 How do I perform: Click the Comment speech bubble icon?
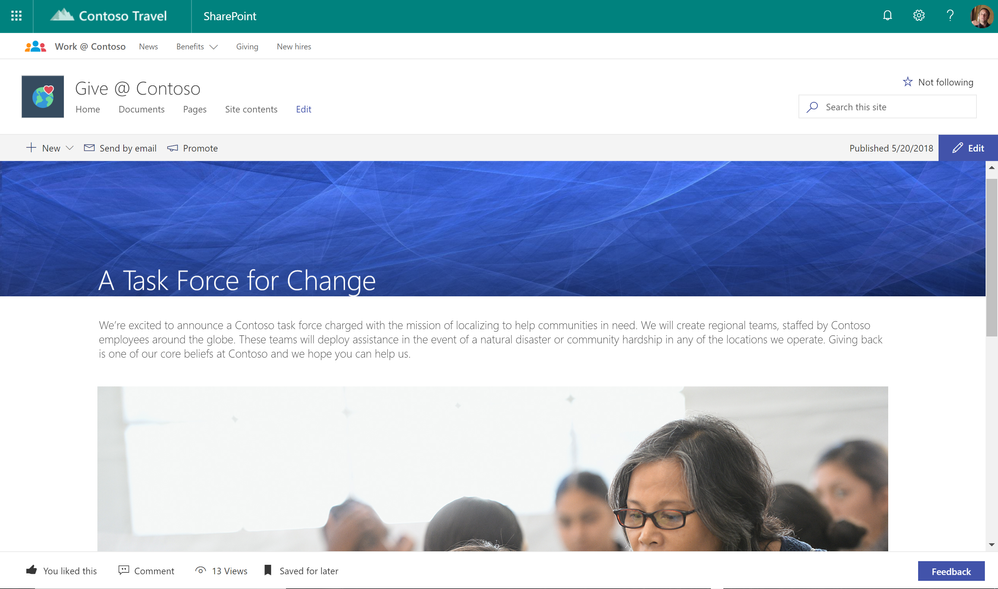coord(123,570)
